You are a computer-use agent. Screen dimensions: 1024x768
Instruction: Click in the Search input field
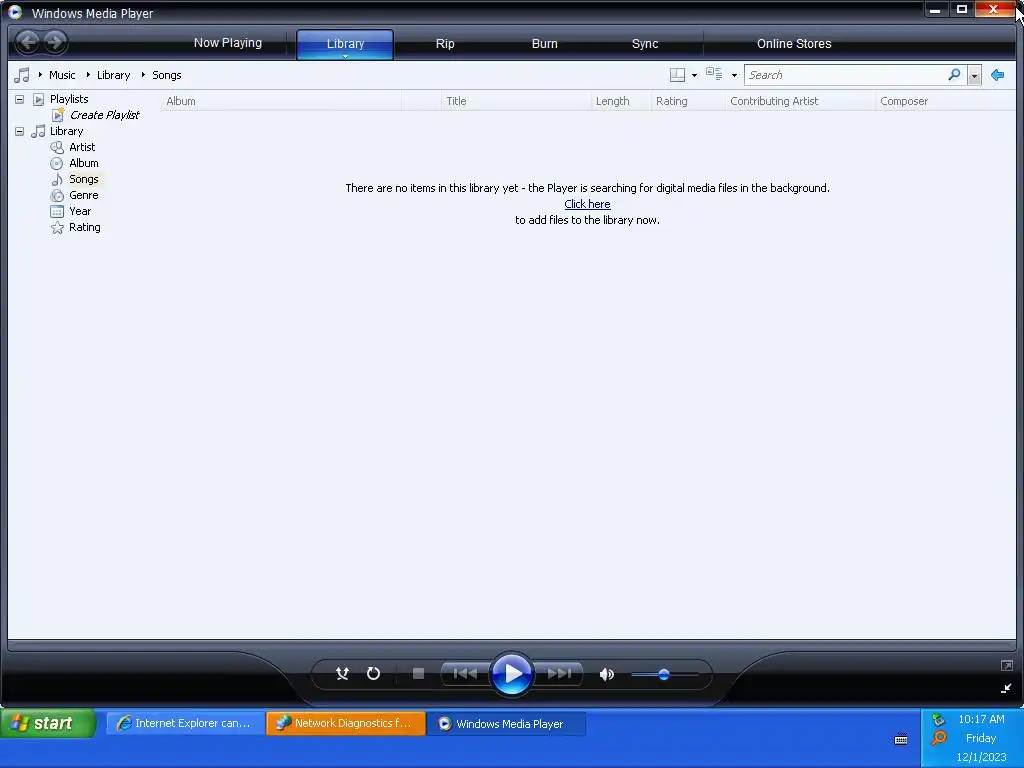(846, 75)
